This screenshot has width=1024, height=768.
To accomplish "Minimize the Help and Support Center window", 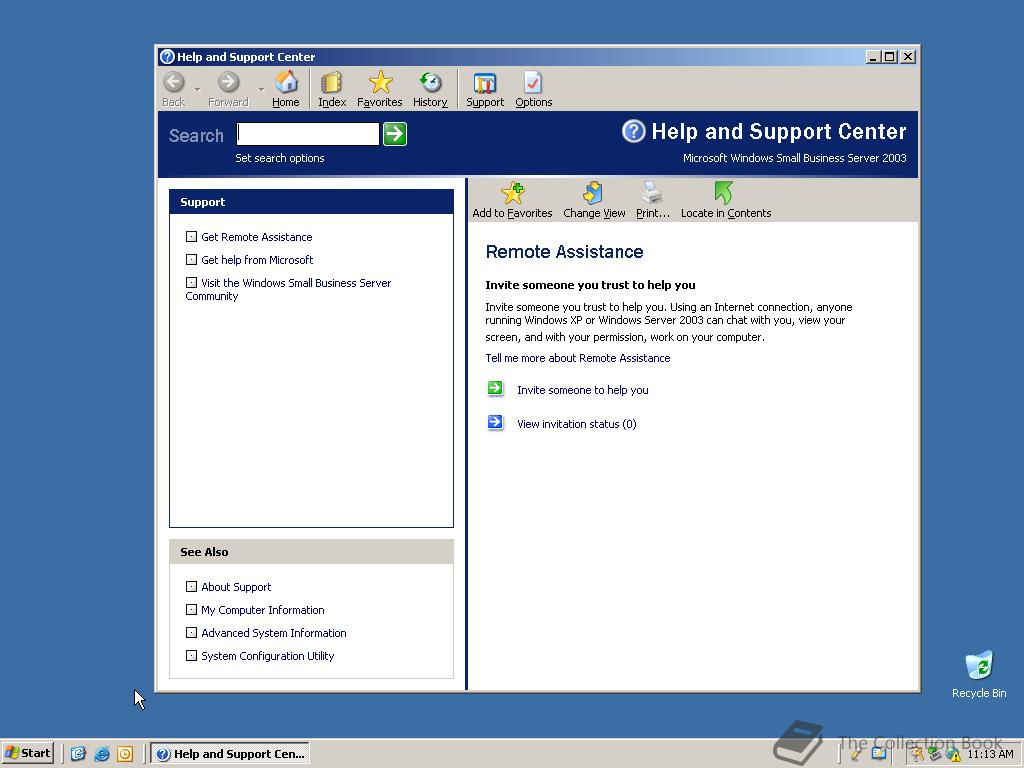I will click(x=873, y=57).
